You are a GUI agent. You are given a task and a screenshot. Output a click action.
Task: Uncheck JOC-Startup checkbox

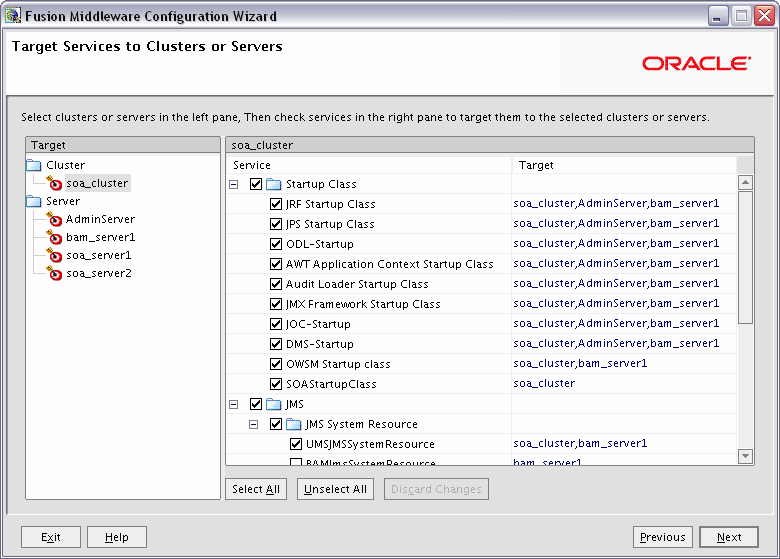click(x=276, y=324)
